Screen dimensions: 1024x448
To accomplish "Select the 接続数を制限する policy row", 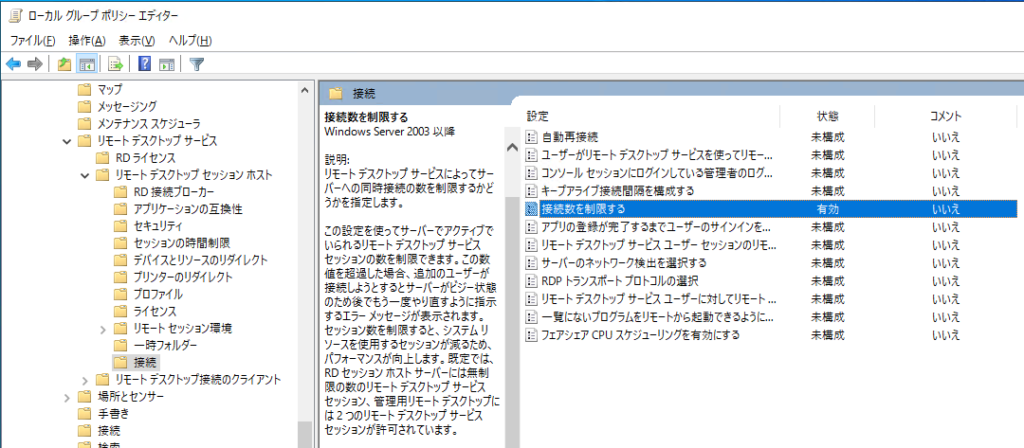I will [771, 209].
